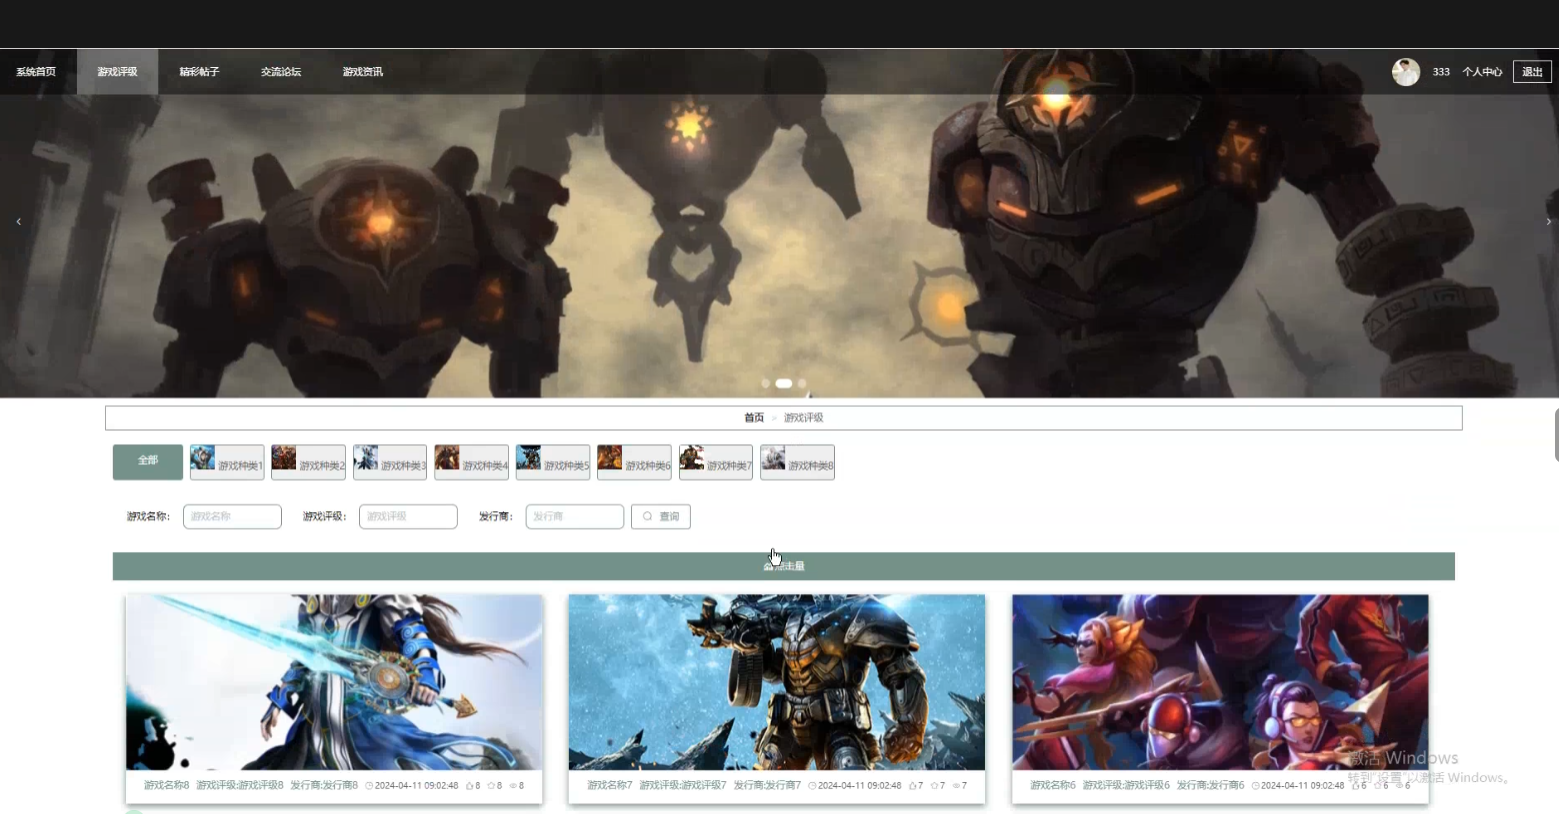Click 首页 breadcrumb link

coord(754,418)
